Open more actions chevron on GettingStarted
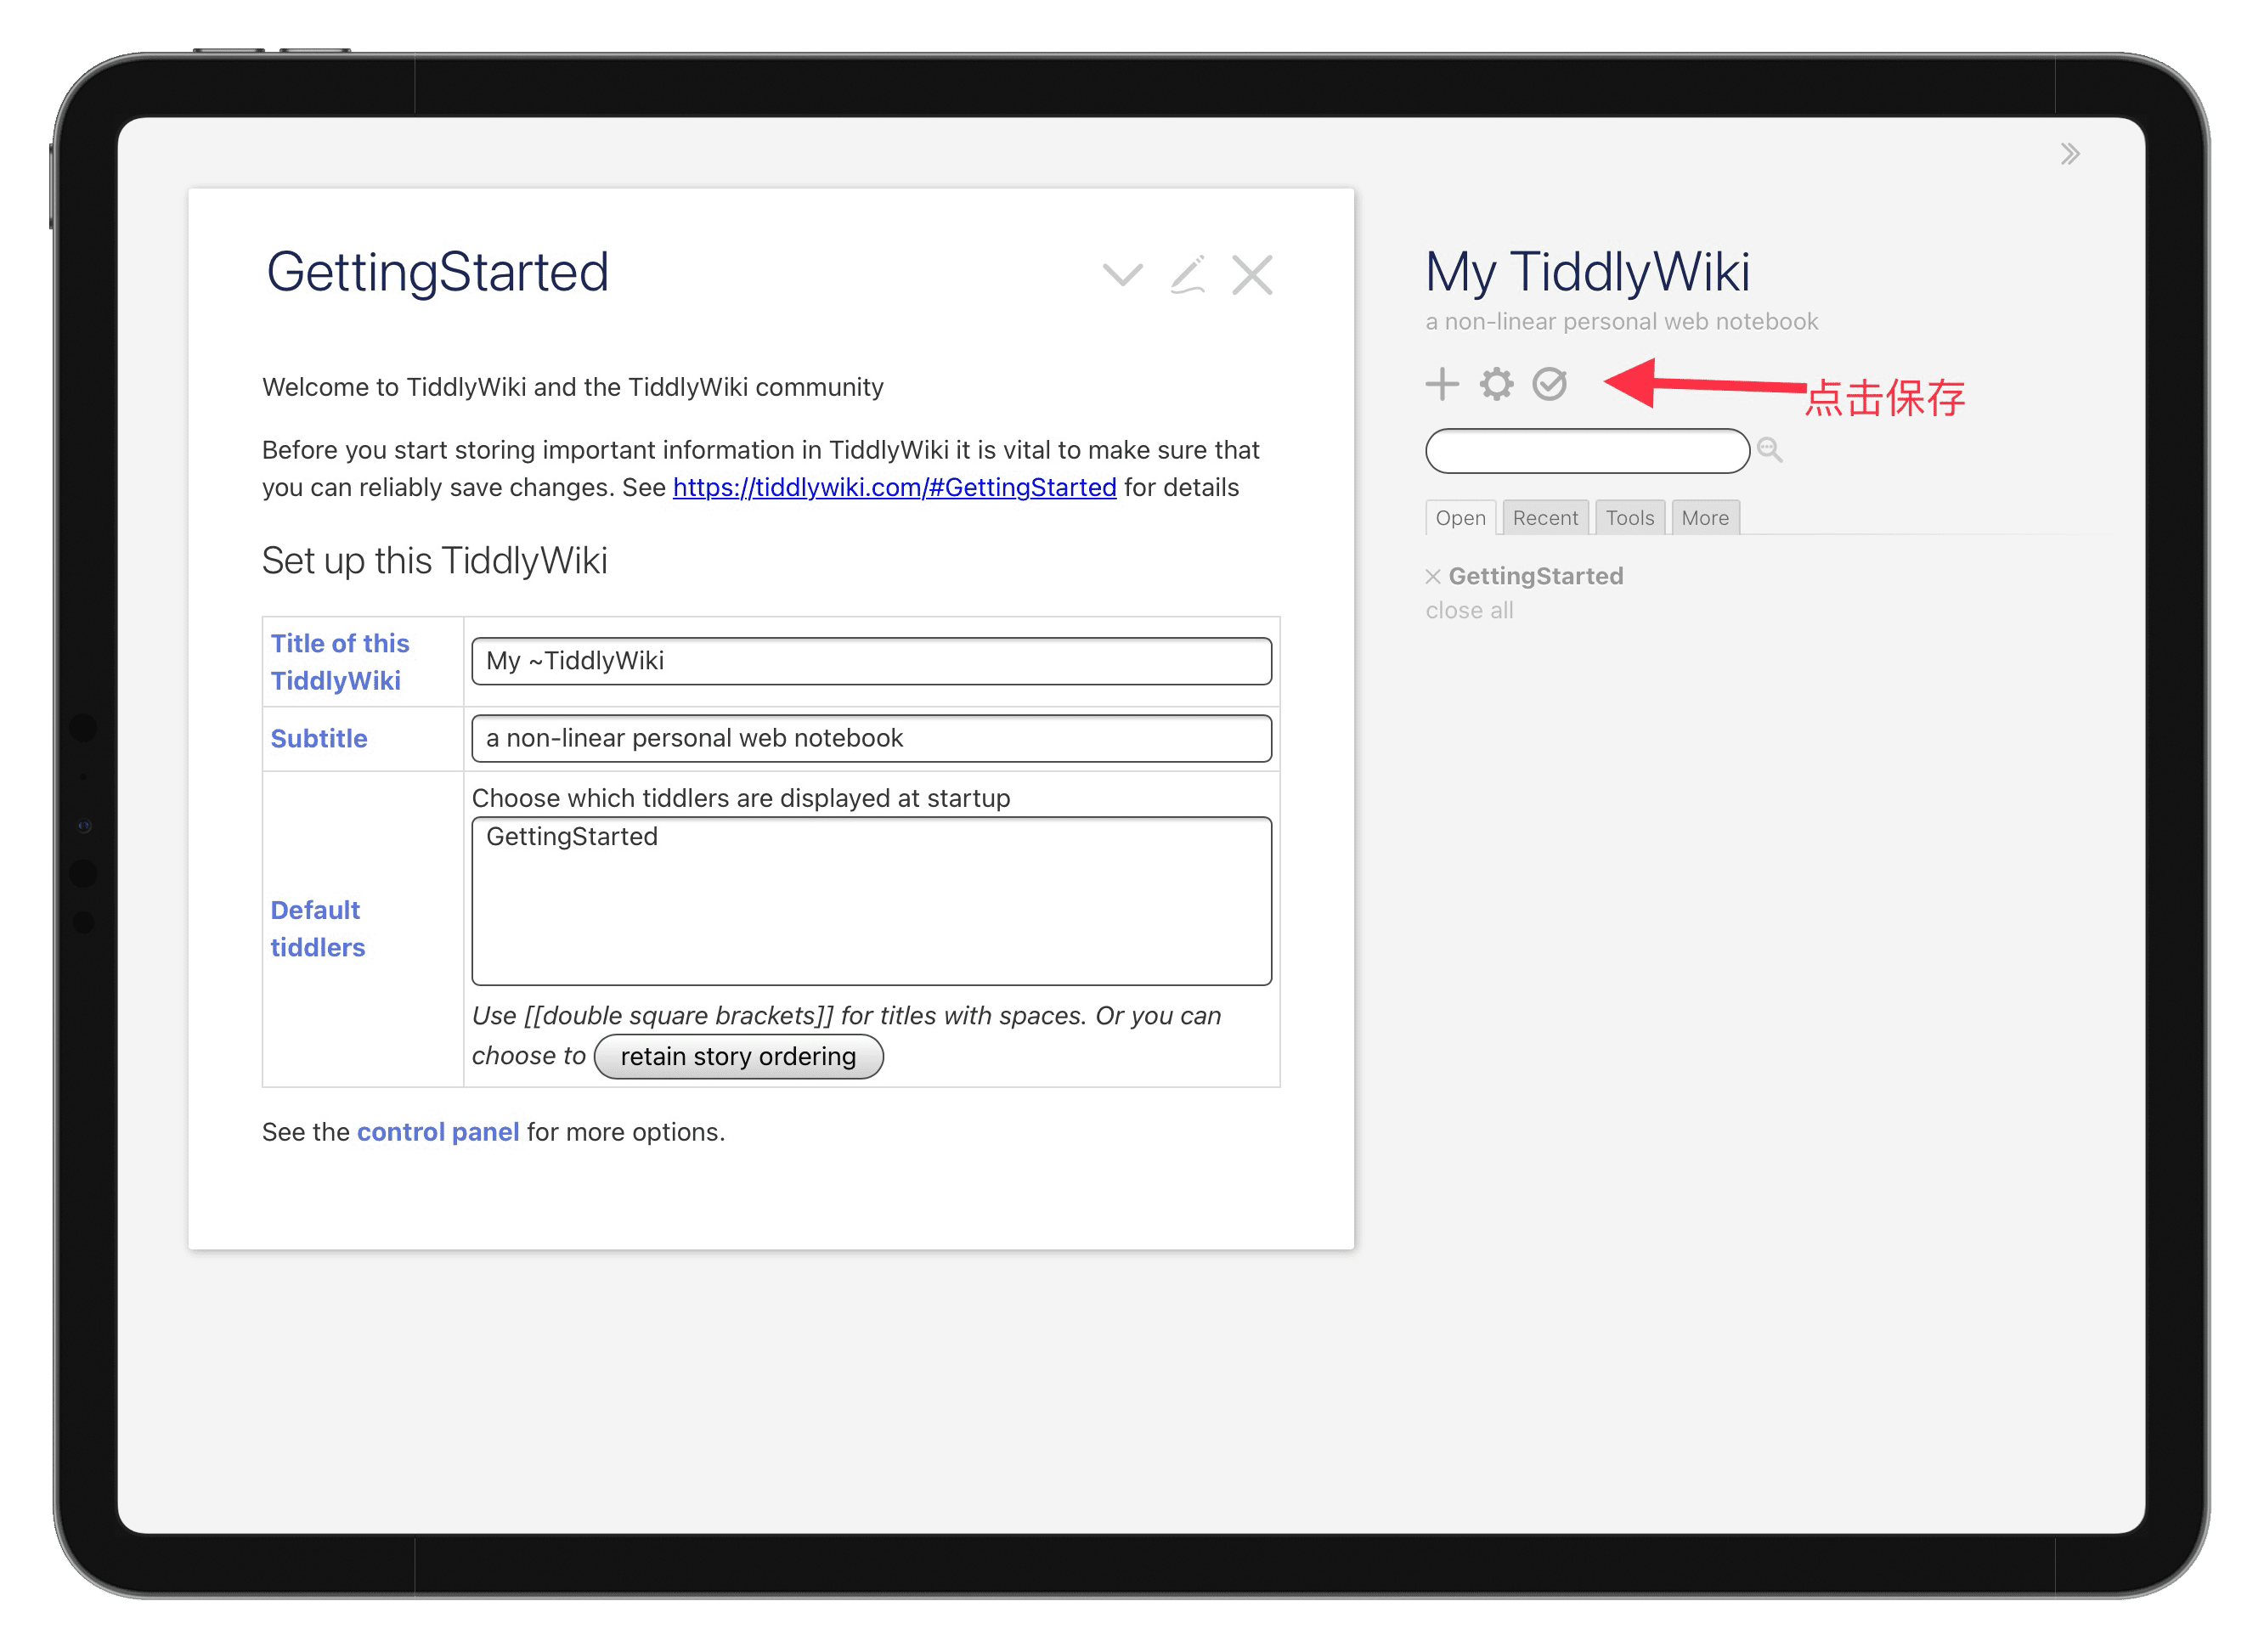2264x1652 pixels. [x=1122, y=274]
